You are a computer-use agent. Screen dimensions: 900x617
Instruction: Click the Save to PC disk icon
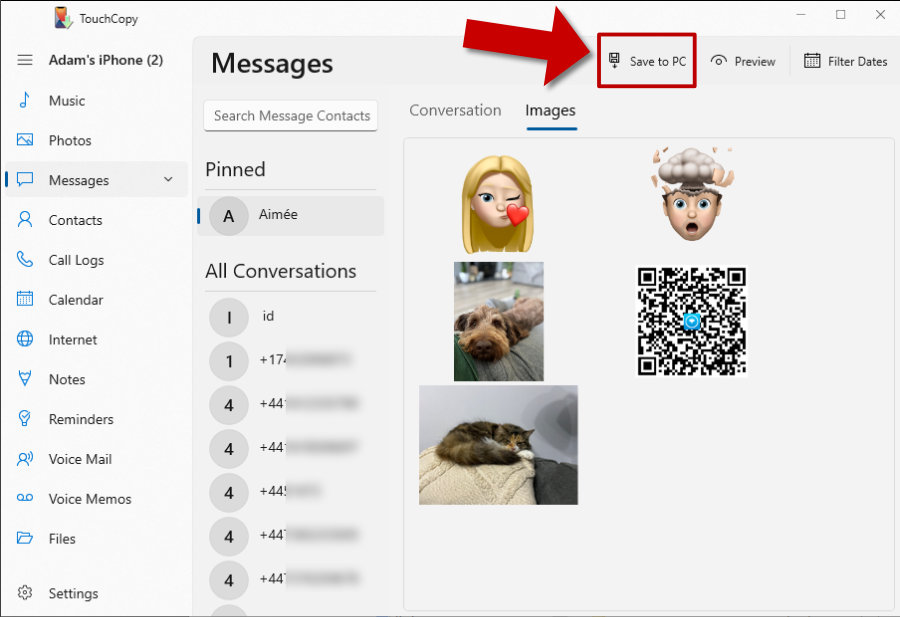coord(614,61)
